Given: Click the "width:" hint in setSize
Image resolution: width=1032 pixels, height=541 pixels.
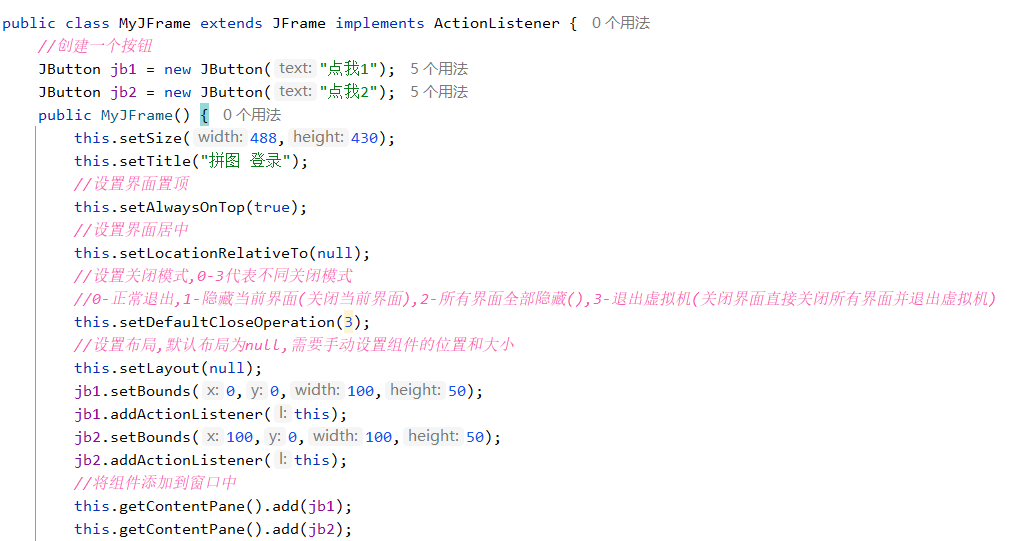Looking at the screenshot, I should 220,138.
